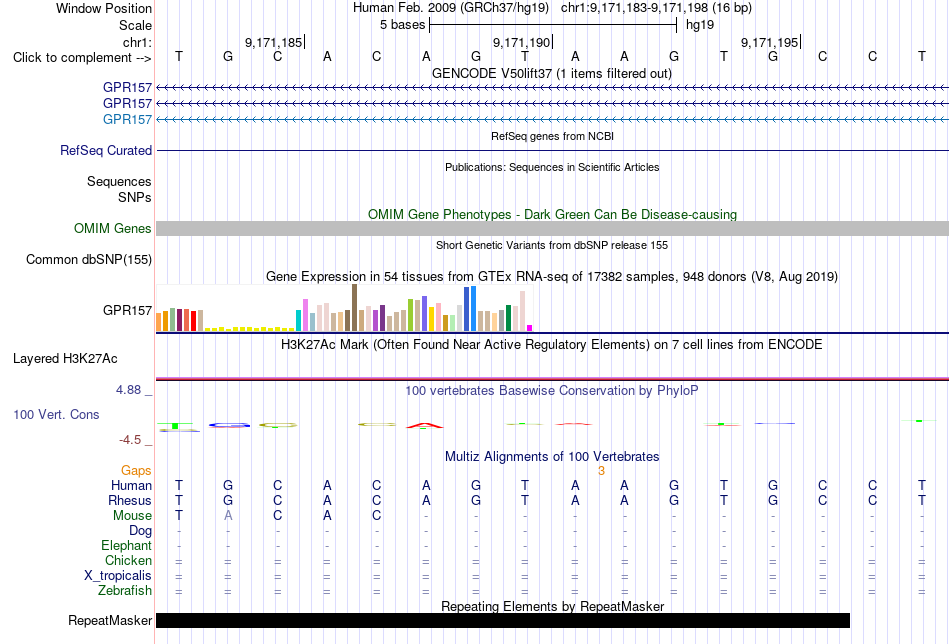Click the 'Gene Expression in 54 tissues' heading

[552, 277]
